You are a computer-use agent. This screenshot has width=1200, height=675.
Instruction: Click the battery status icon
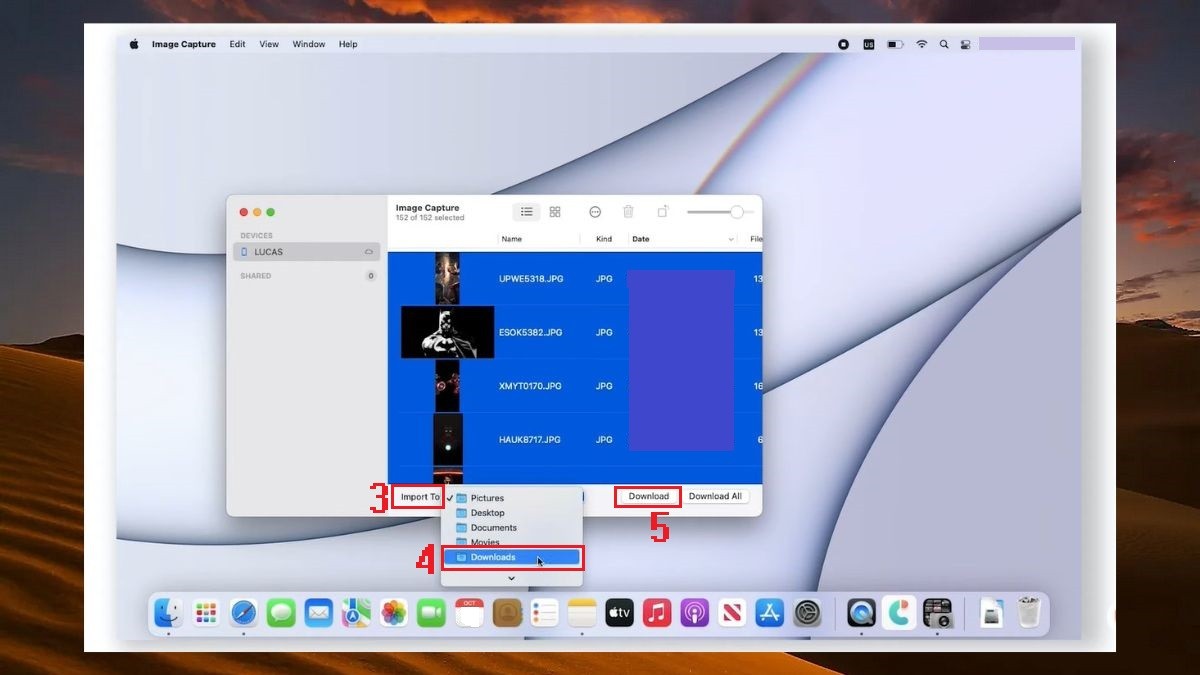[895, 44]
